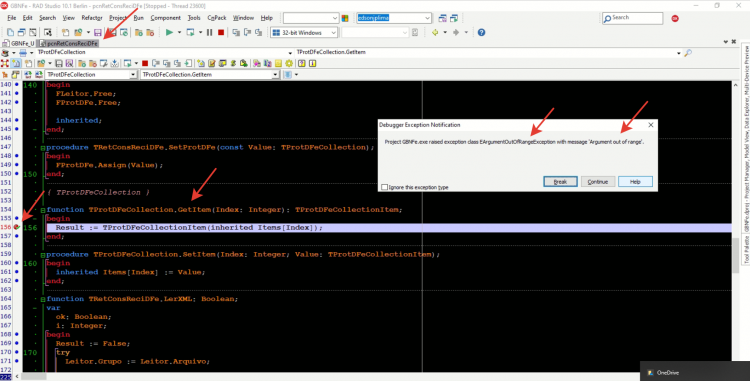The width and height of the screenshot is (750, 381).
Task: Open the Tools menu
Action: [194, 18]
